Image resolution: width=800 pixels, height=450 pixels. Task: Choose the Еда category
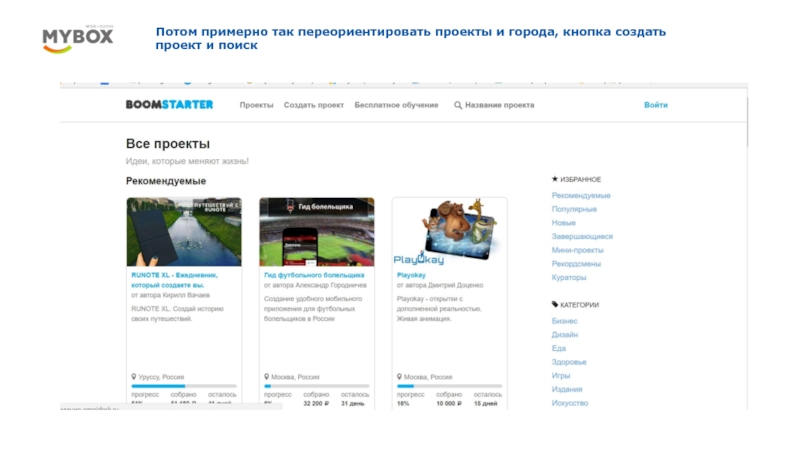coord(559,348)
